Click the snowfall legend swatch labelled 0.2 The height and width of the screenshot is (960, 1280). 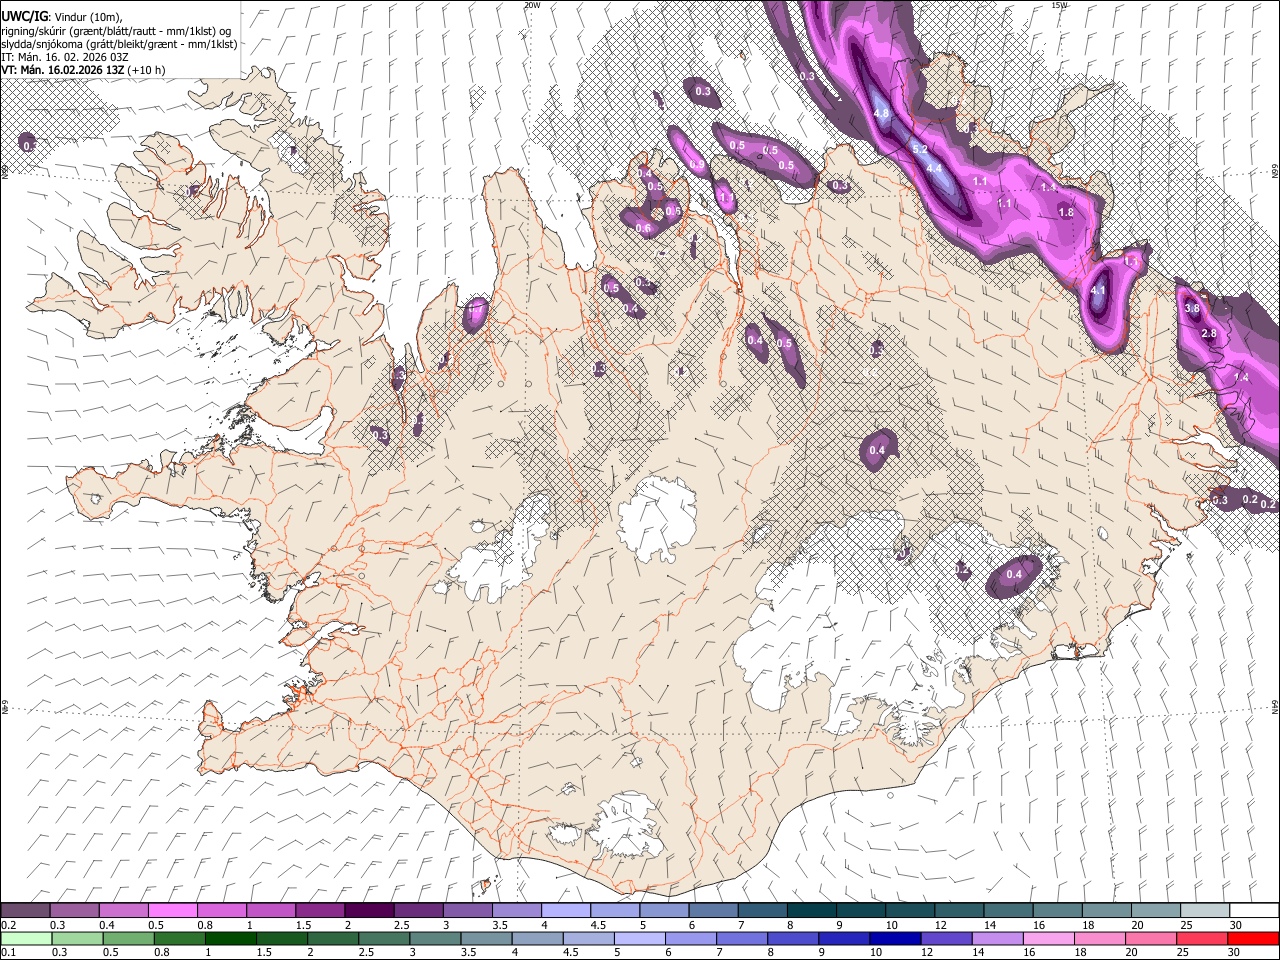pyautogui.click(x=25, y=911)
